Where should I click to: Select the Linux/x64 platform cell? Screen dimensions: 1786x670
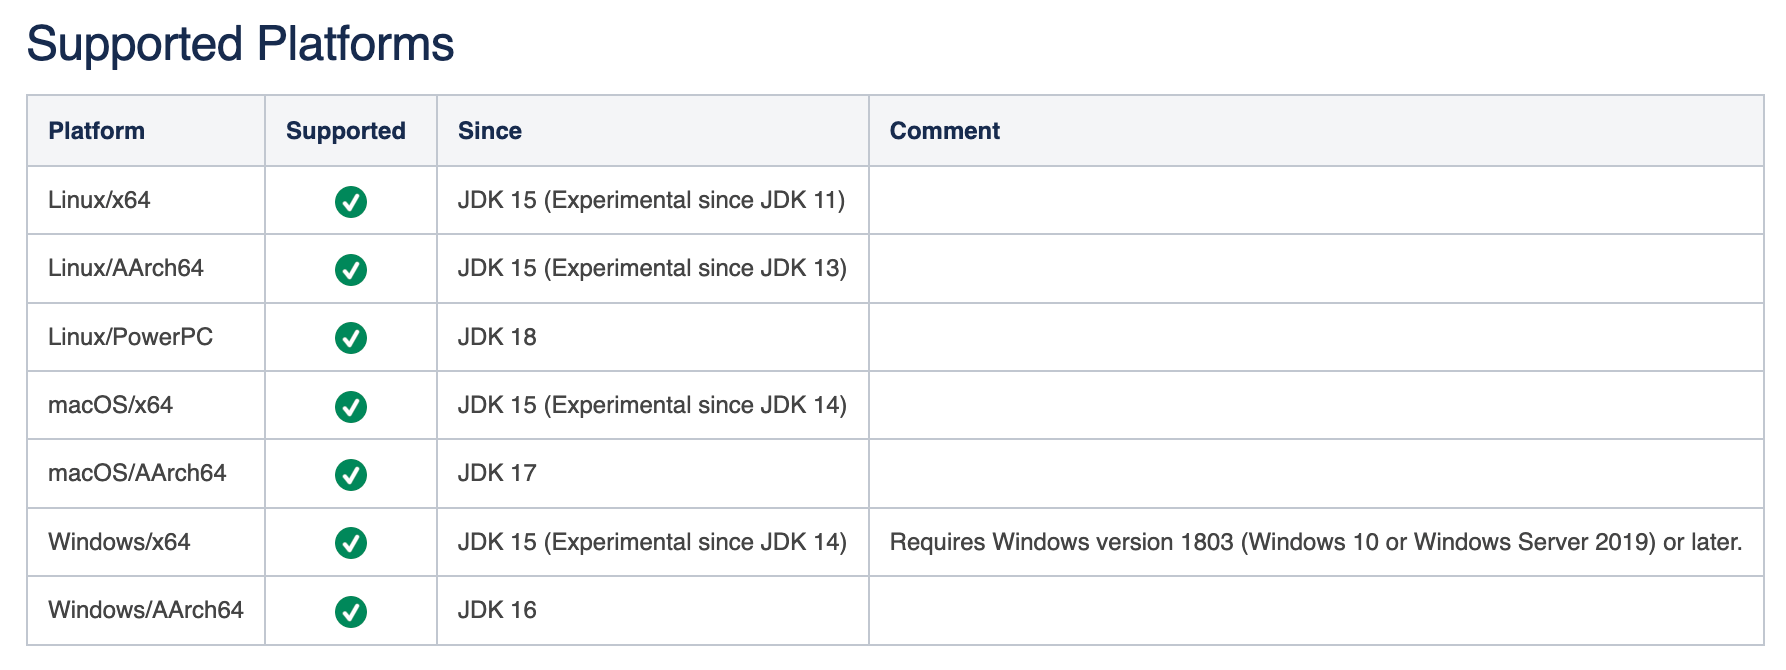pos(146,200)
